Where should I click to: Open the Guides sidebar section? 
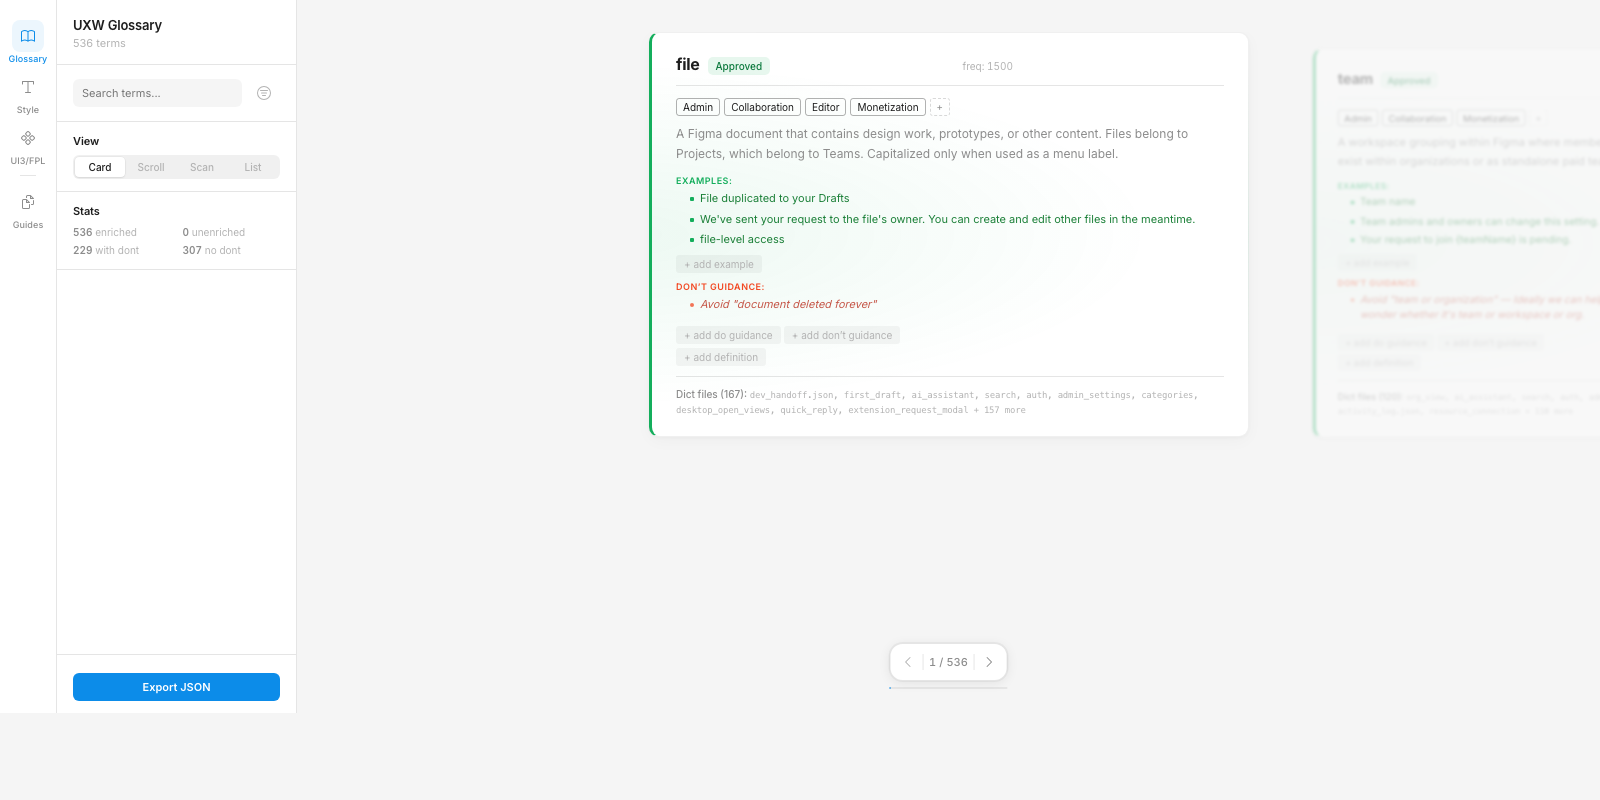coord(28,211)
